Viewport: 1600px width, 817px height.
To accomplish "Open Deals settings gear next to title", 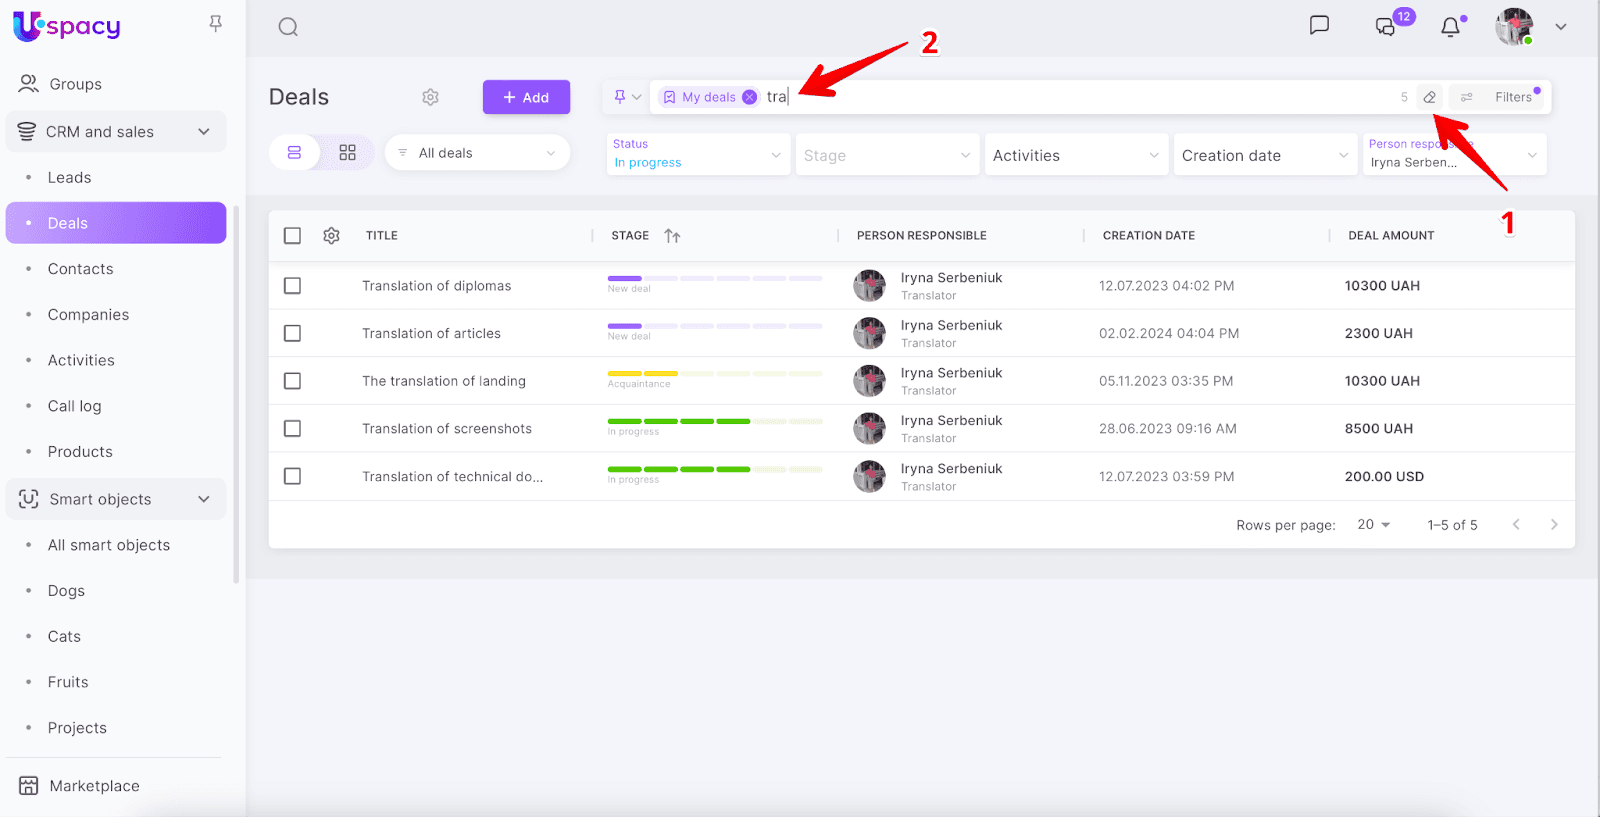I will click(x=430, y=97).
